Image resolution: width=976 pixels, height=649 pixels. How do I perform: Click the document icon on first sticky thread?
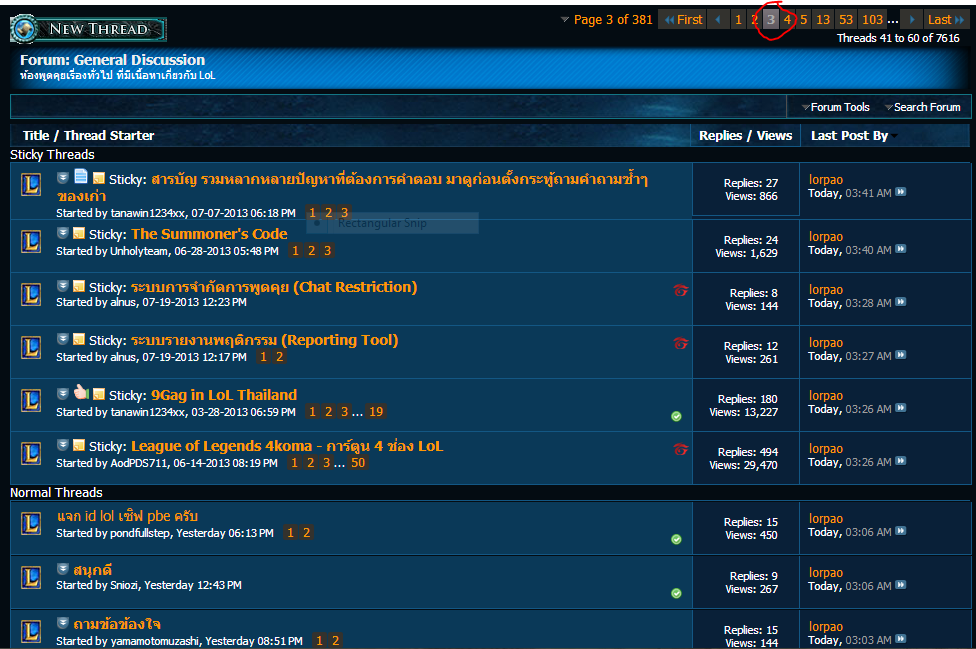[x=81, y=176]
